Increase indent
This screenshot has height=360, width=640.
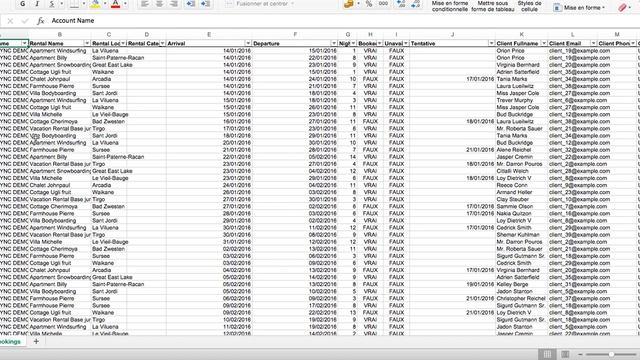pos(205,4)
